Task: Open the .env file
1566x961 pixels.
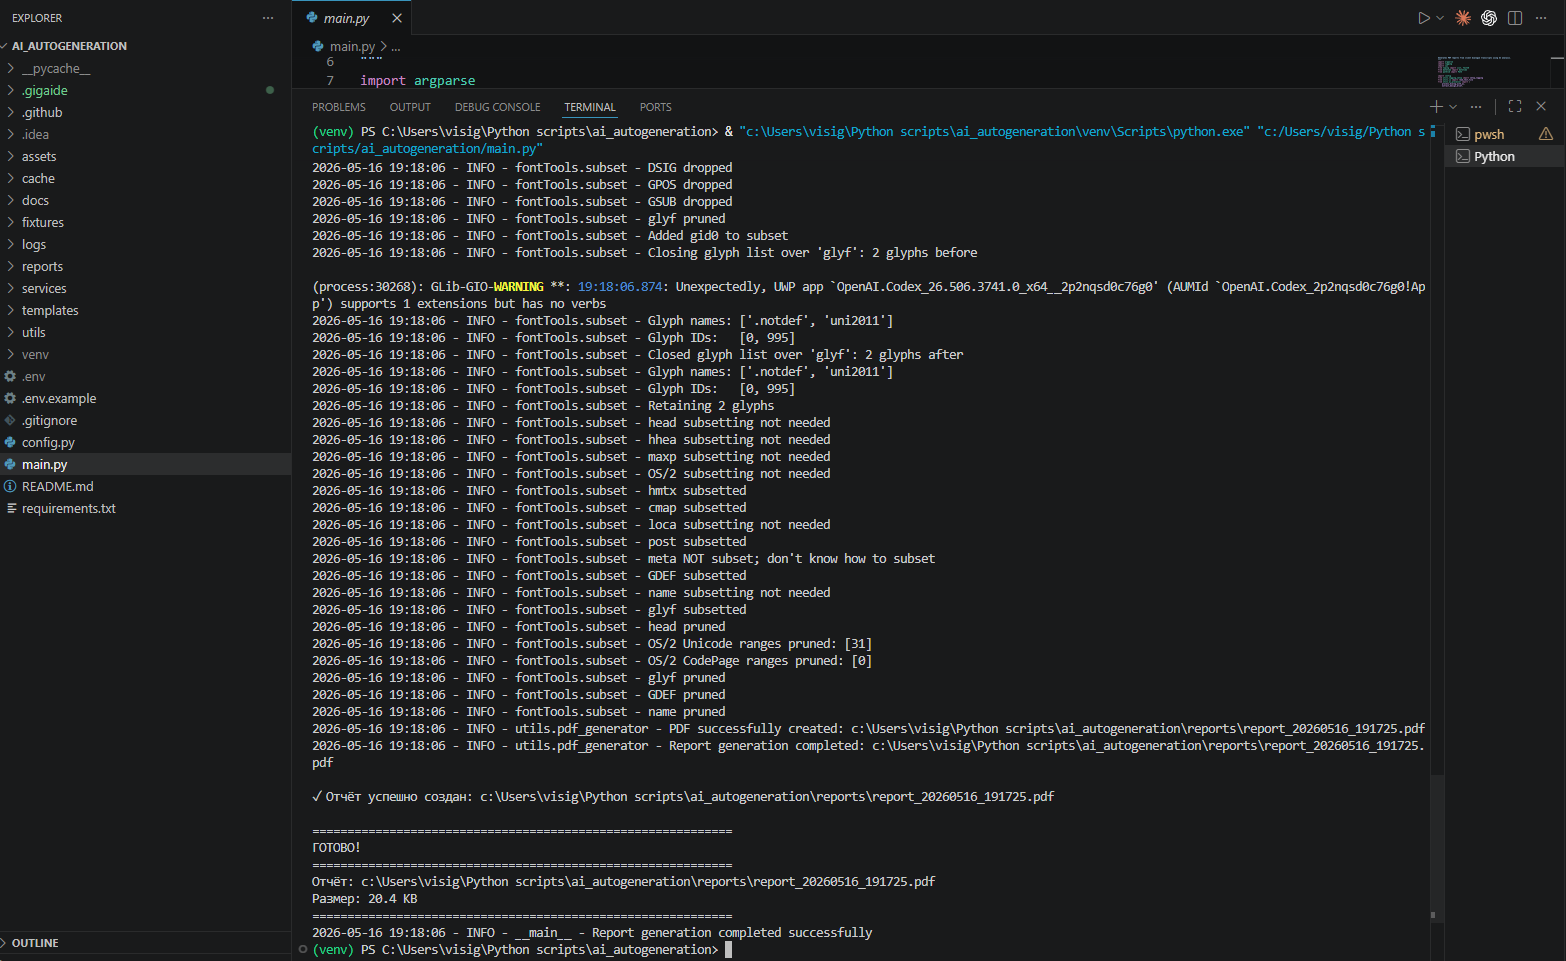Action: point(145,376)
